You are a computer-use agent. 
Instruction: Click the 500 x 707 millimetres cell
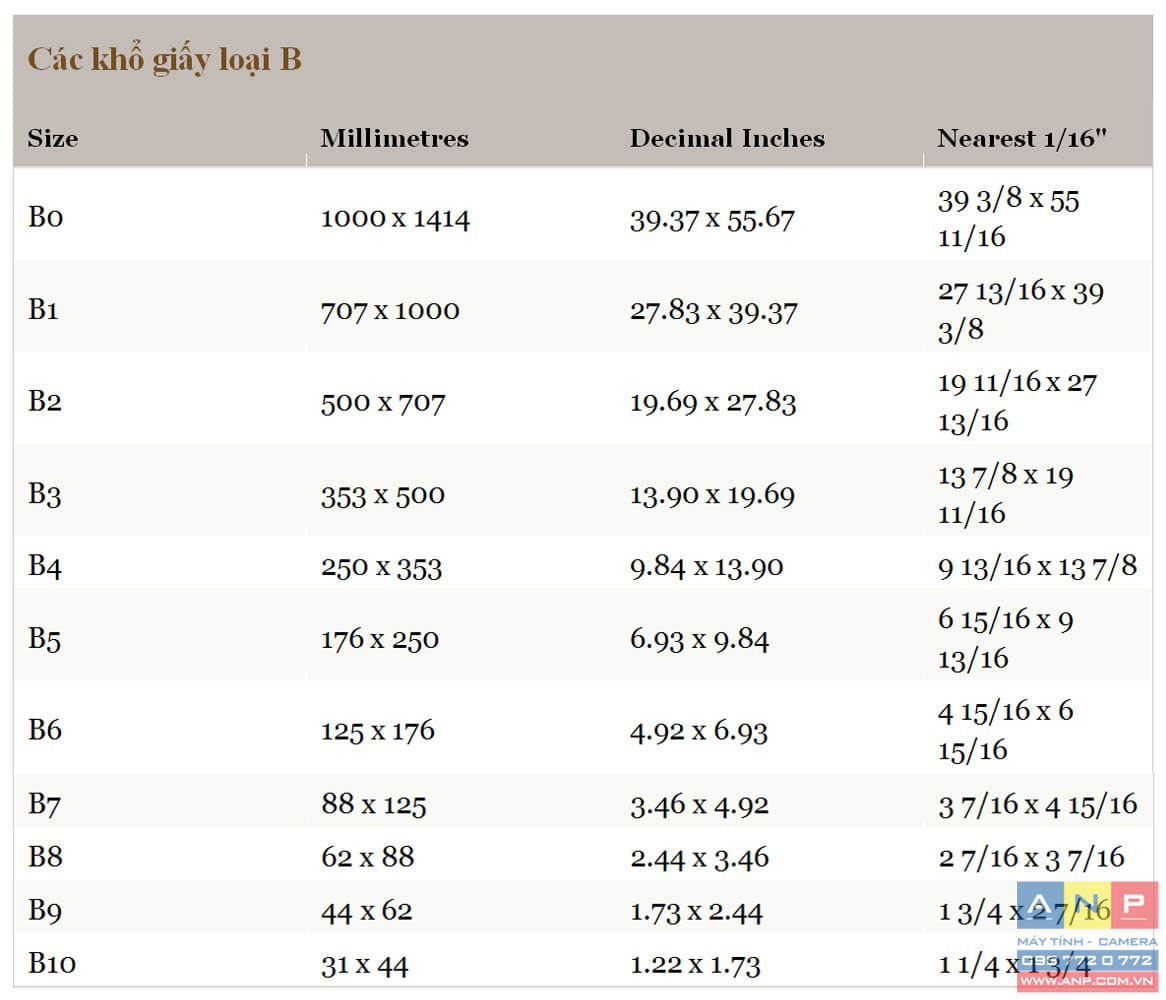(383, 403)
